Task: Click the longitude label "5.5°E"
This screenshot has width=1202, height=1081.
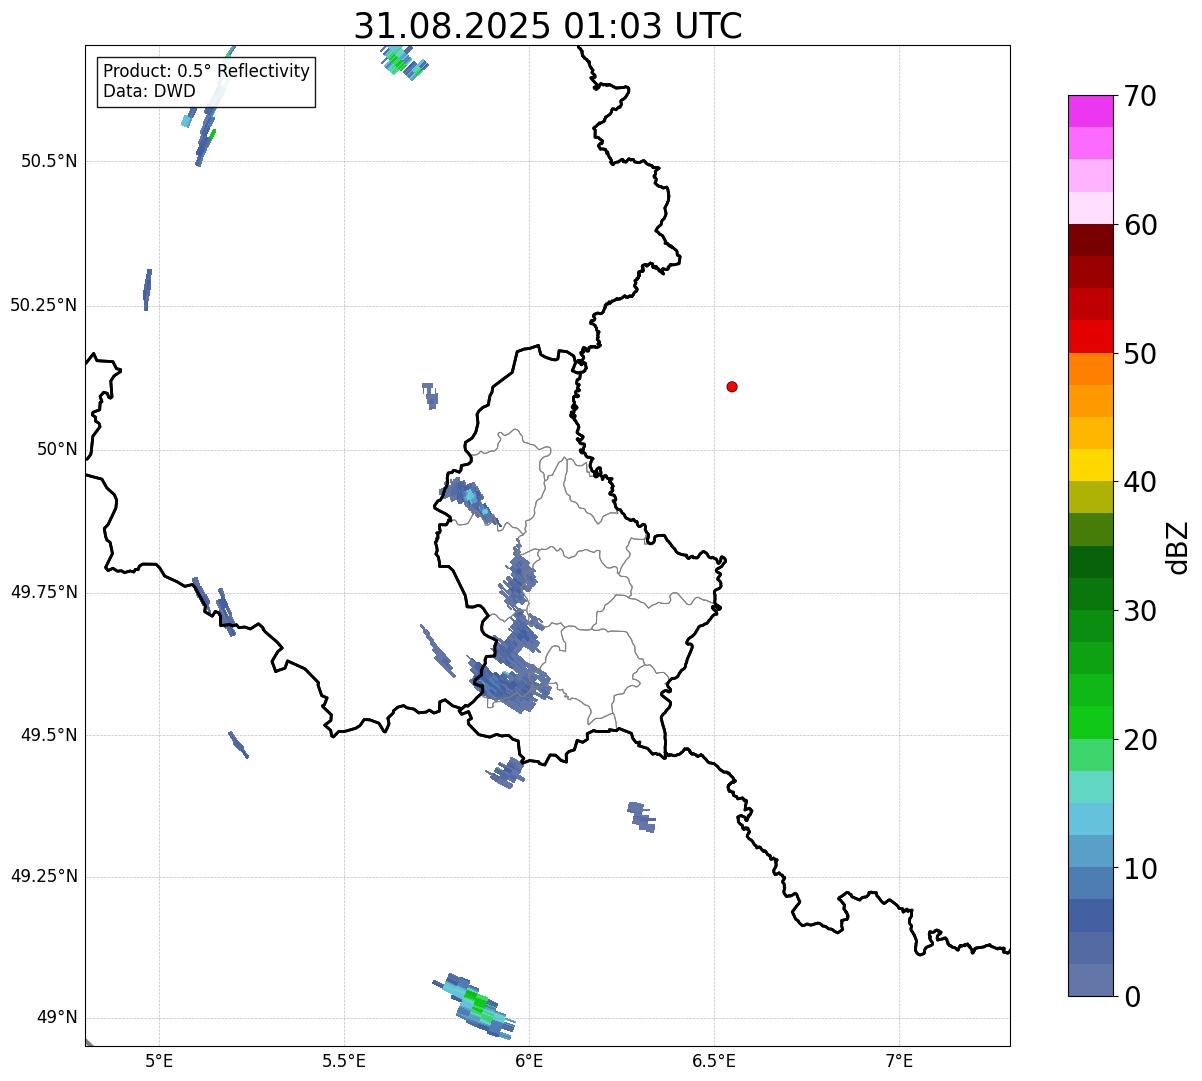Action: click(x=344, y=1060)
